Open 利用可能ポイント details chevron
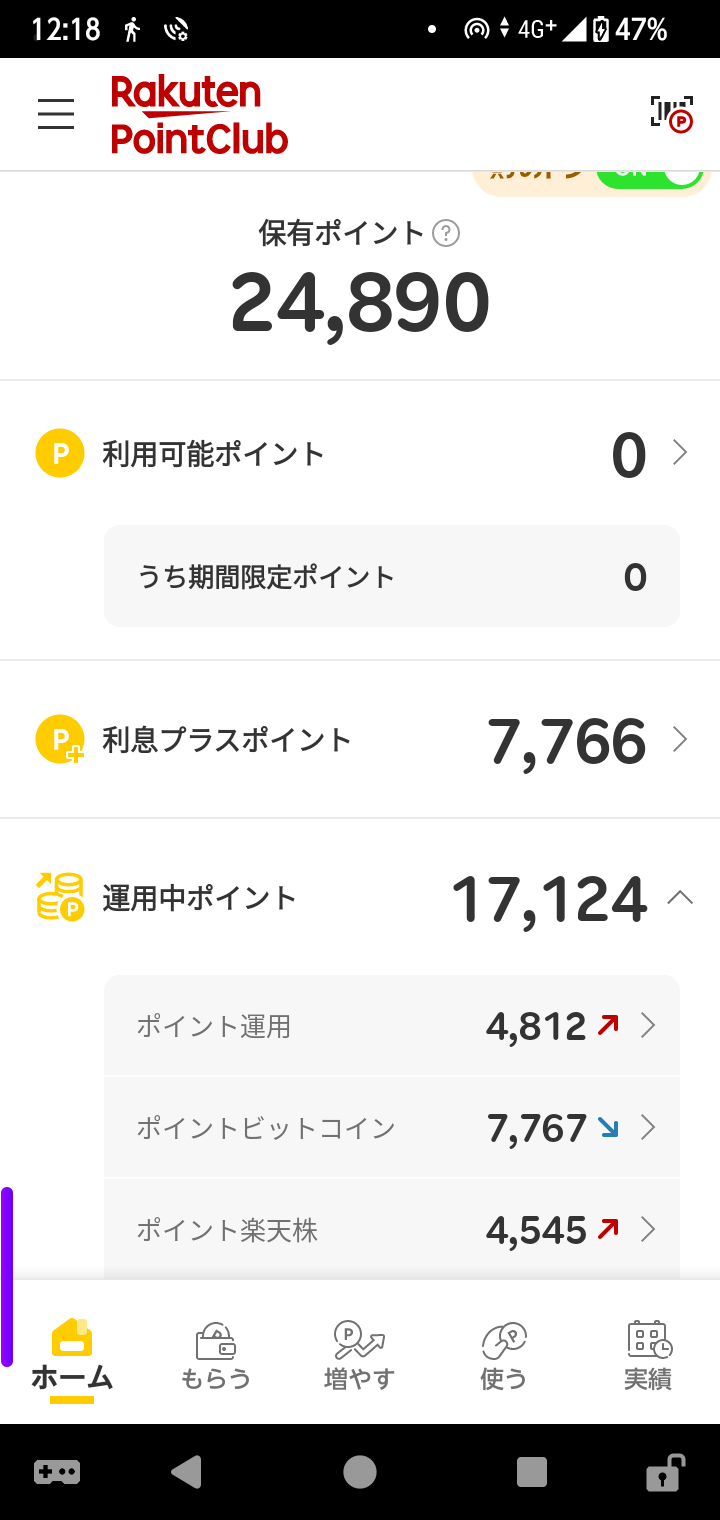 [680, 453]
